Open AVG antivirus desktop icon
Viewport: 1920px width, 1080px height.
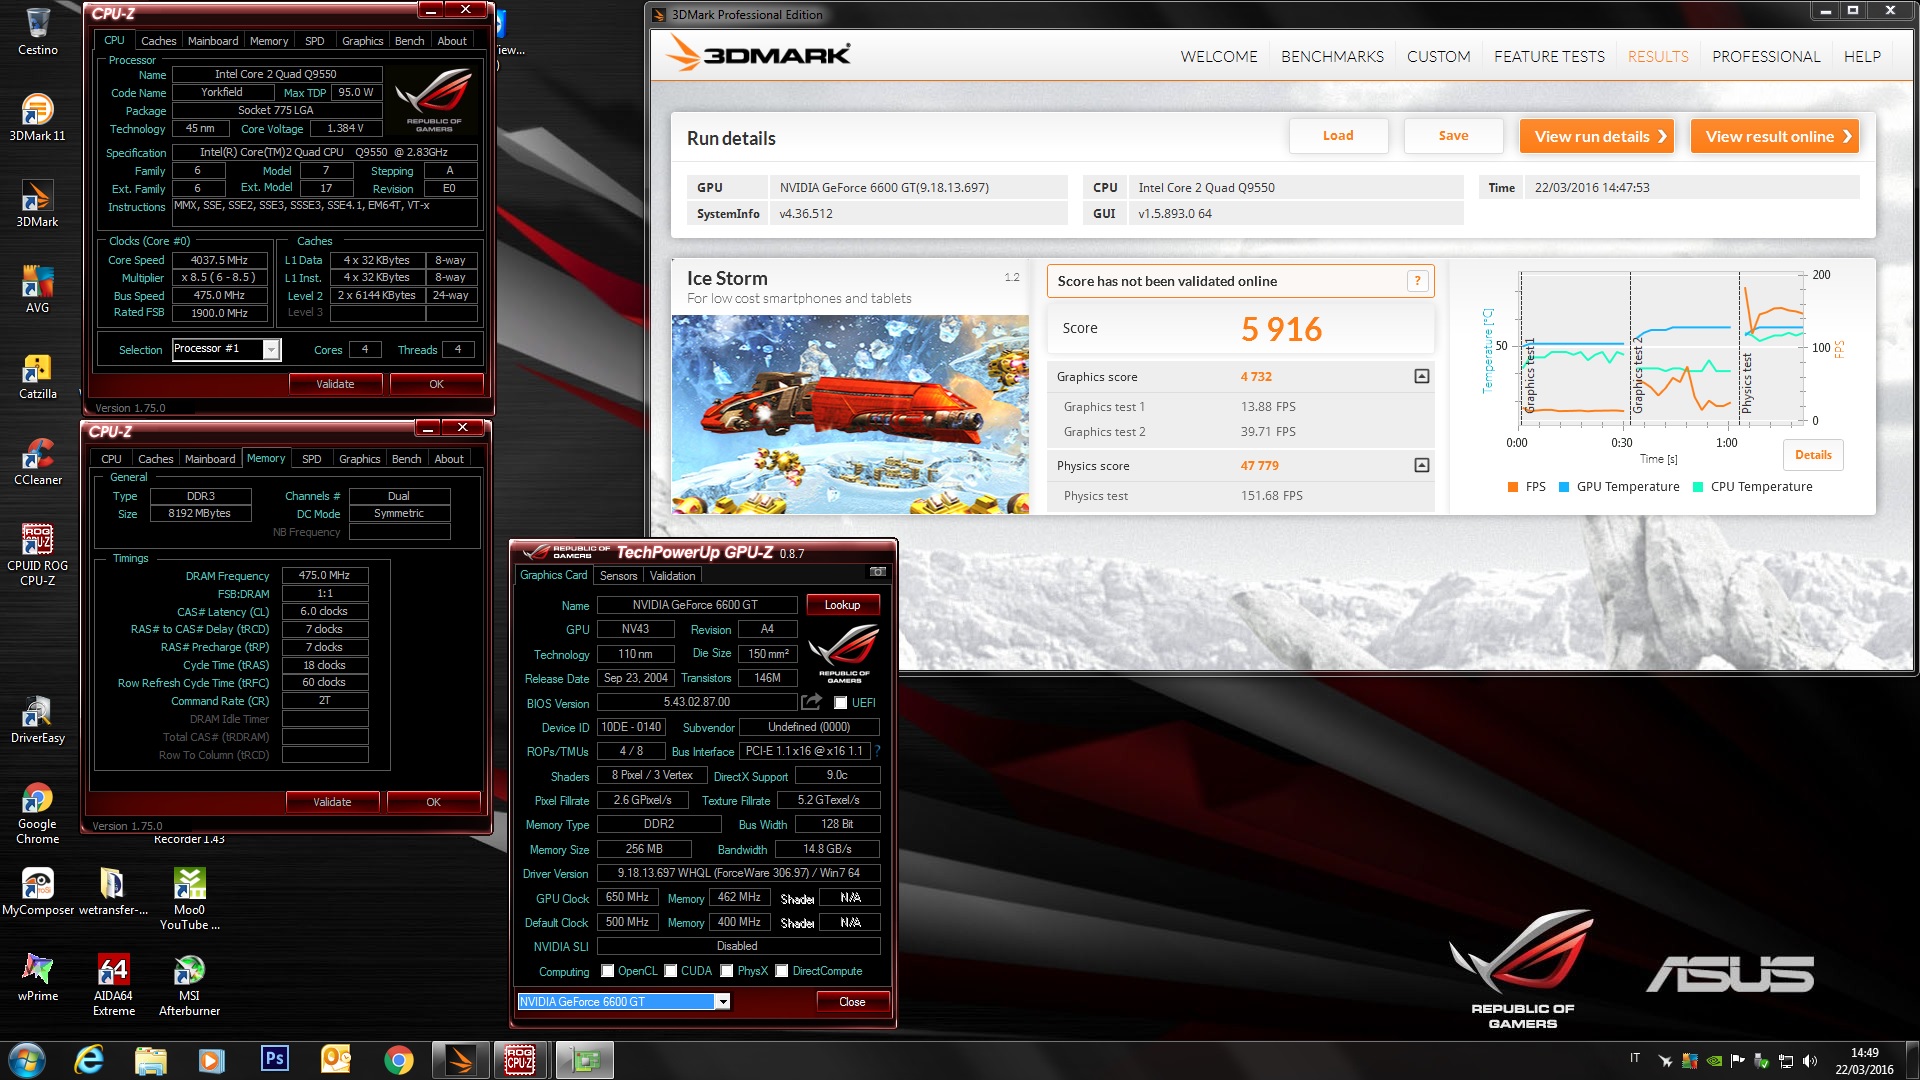point(37,289)
